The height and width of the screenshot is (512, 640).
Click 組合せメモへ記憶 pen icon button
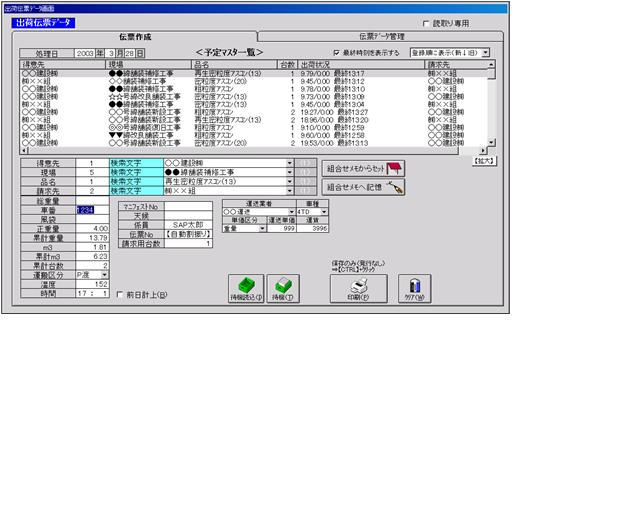364,187
